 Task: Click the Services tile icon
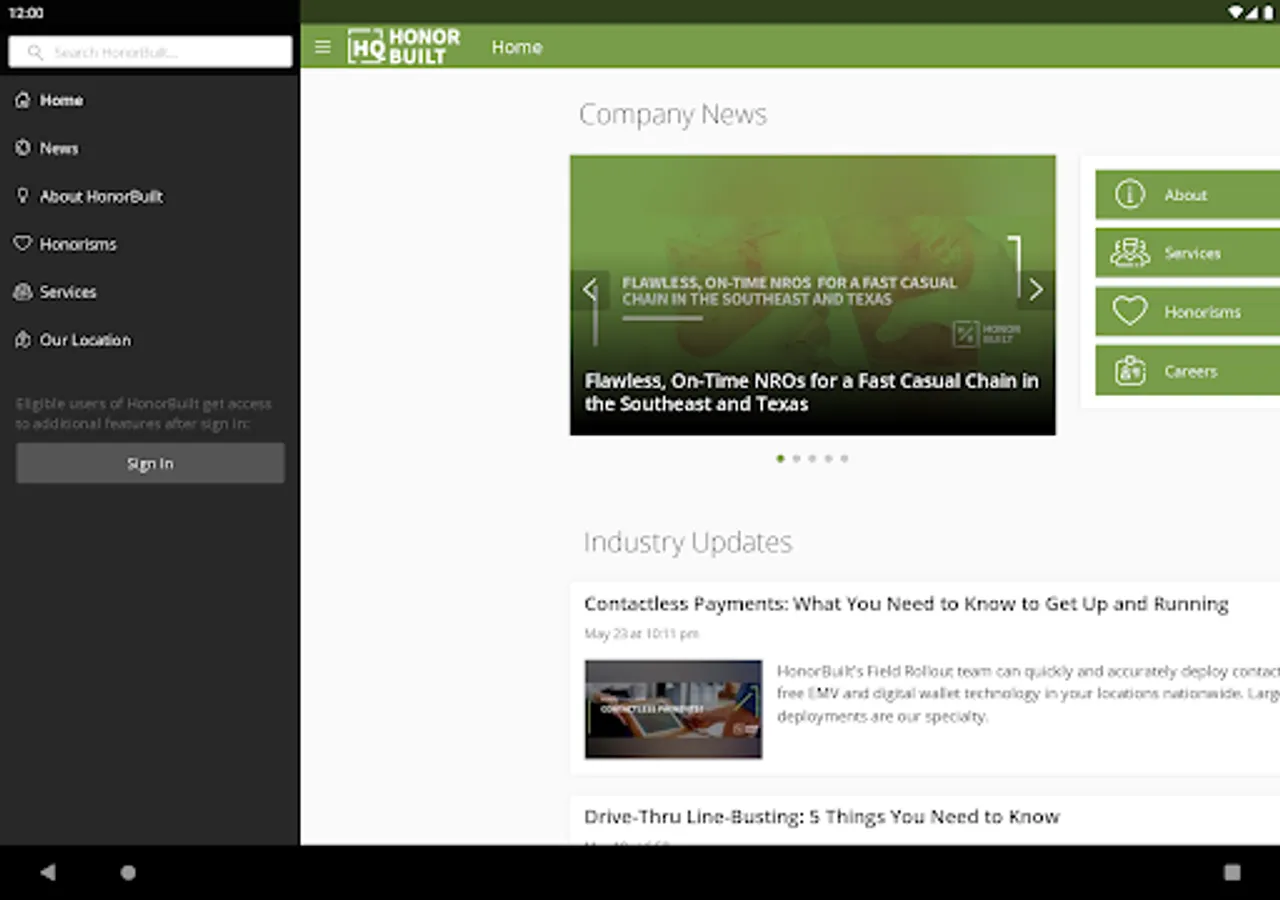1130,253
